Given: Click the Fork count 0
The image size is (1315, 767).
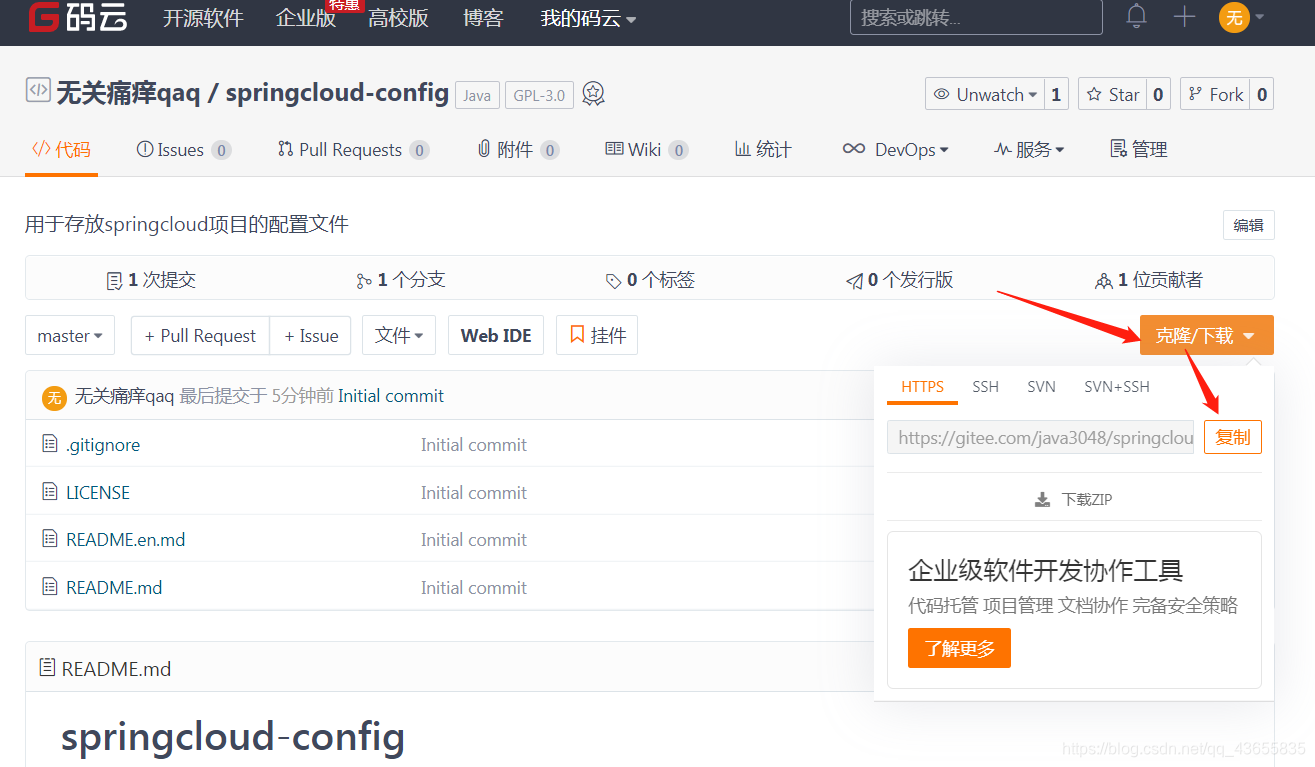Looking at the screenshot, I should click(1262, 94).
